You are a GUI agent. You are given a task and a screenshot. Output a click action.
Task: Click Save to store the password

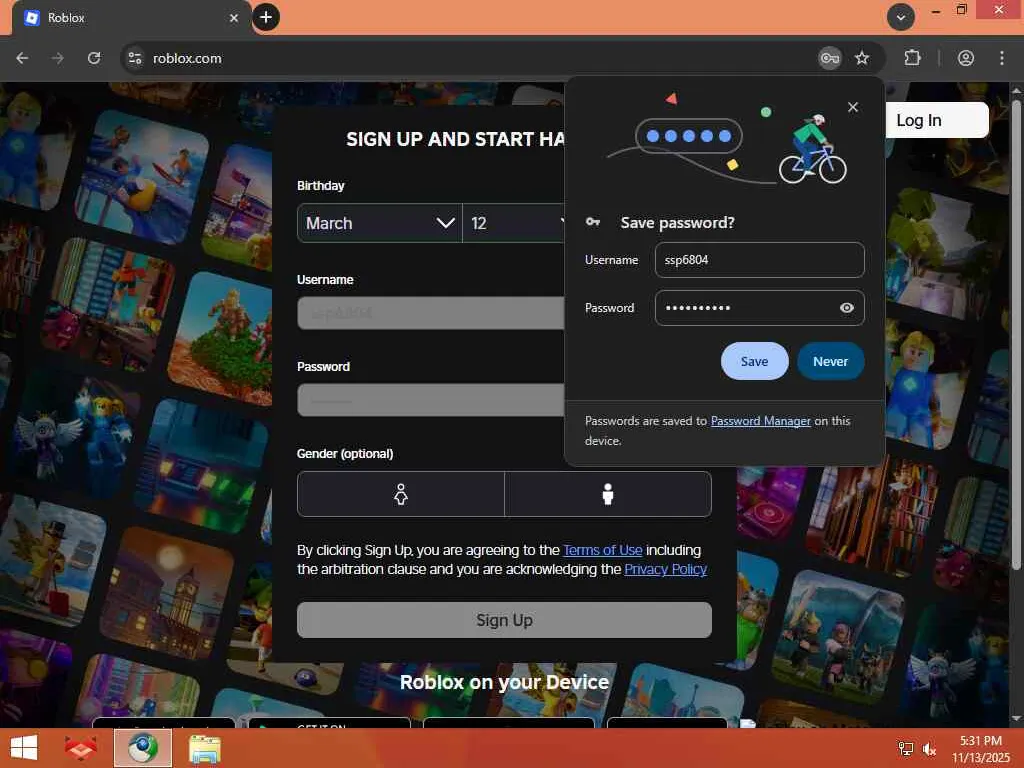pos(754,361)
